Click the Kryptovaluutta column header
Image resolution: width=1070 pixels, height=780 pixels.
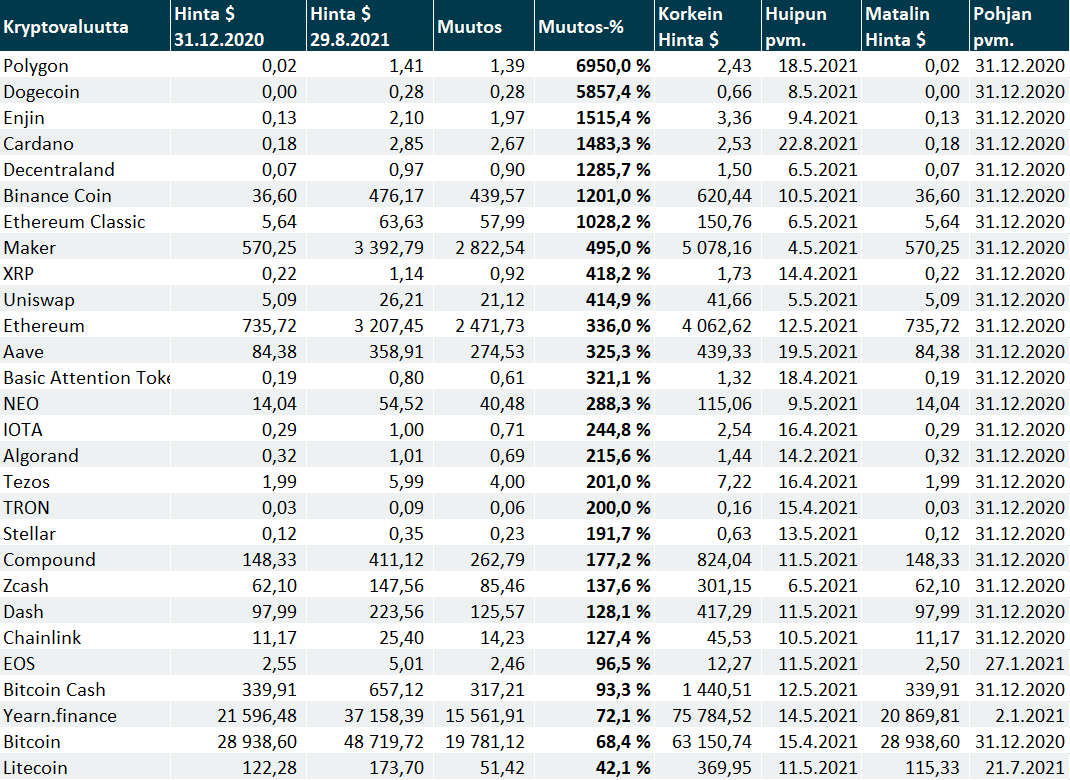(x=66, y=27)
